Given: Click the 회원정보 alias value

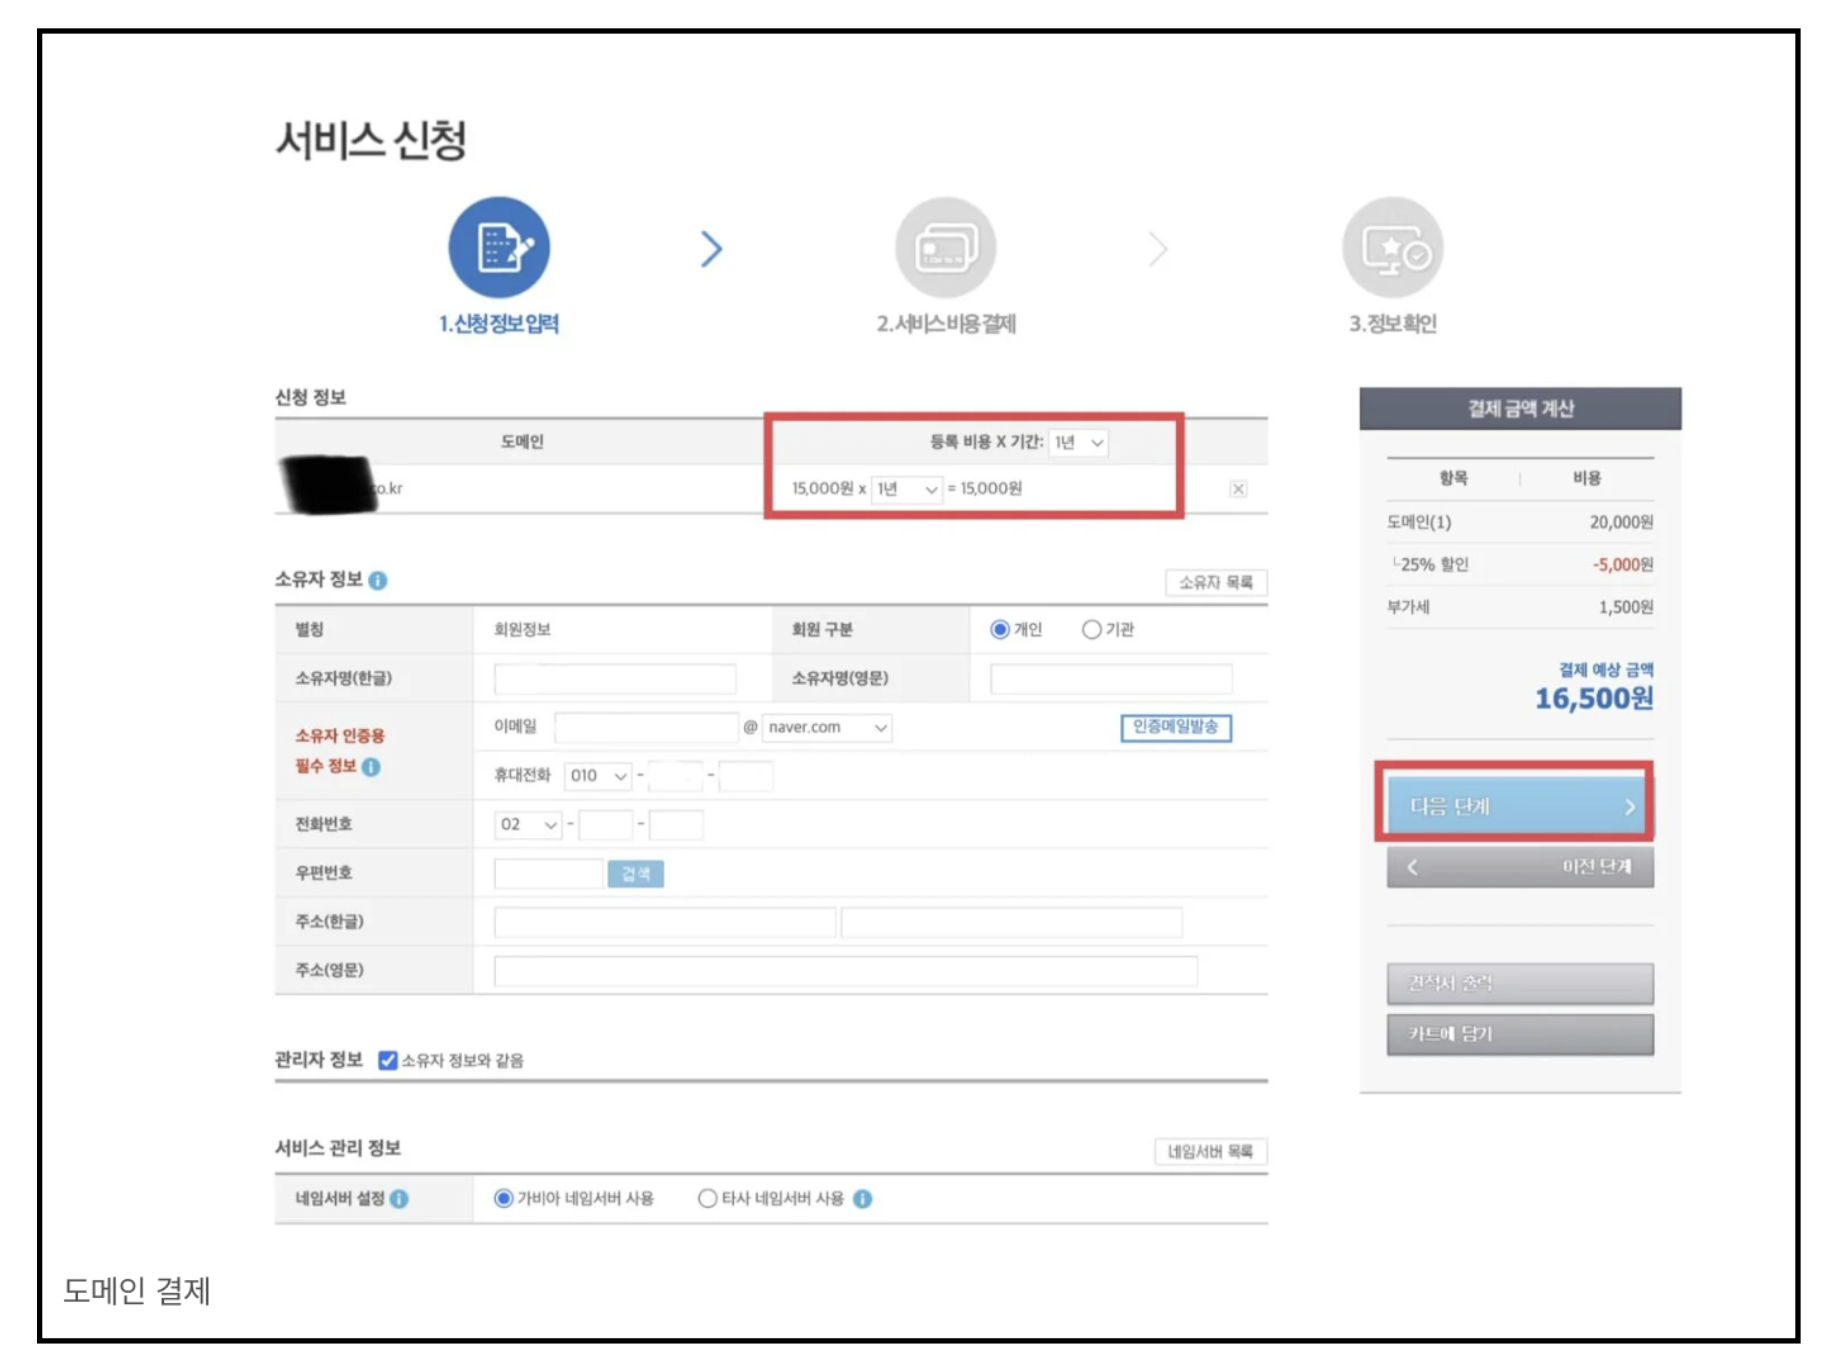Looking at the screenshot, I should [522, 629].
